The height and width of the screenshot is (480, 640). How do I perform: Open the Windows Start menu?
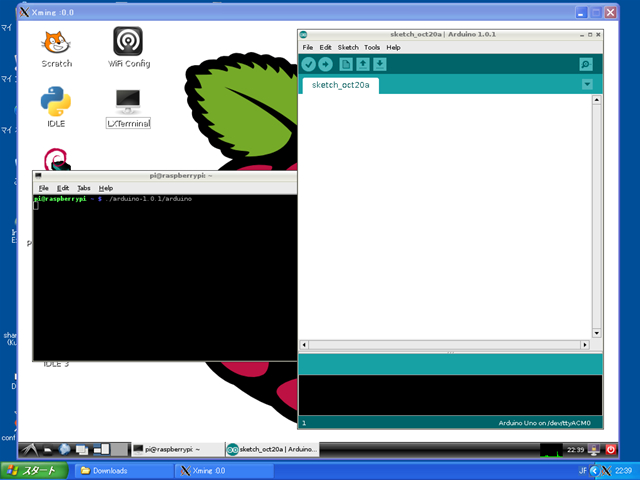point(34,470)
